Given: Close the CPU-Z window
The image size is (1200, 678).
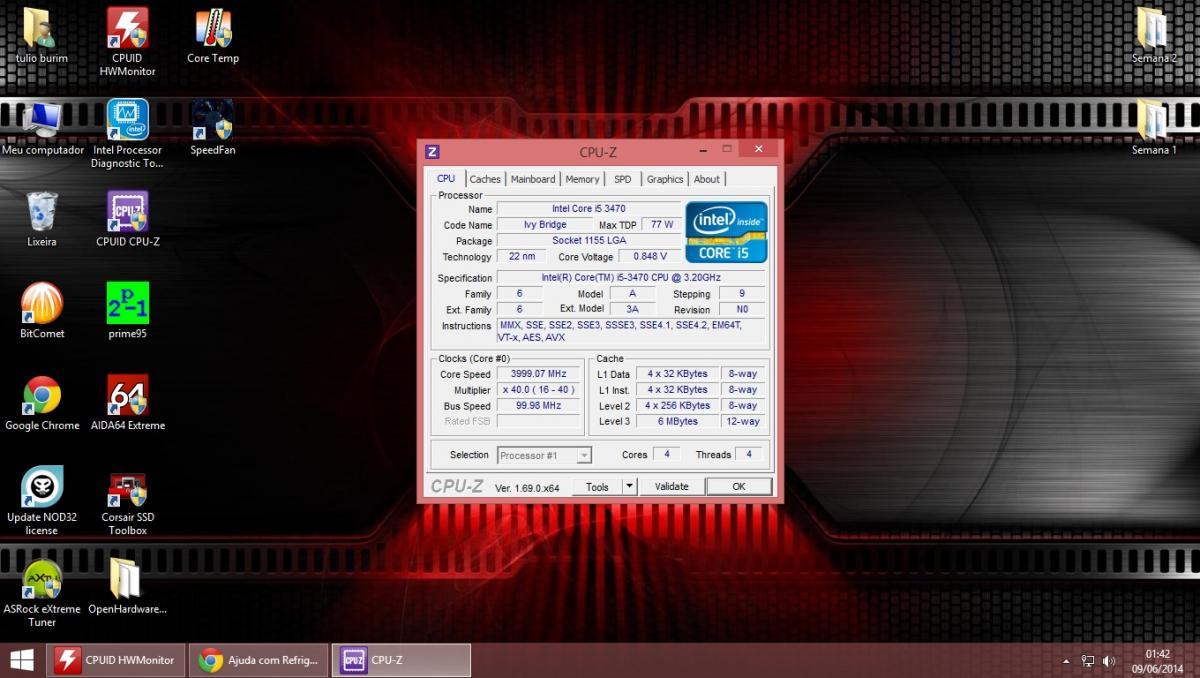Looking at the screenshot, I should click(x=757, y=150).
